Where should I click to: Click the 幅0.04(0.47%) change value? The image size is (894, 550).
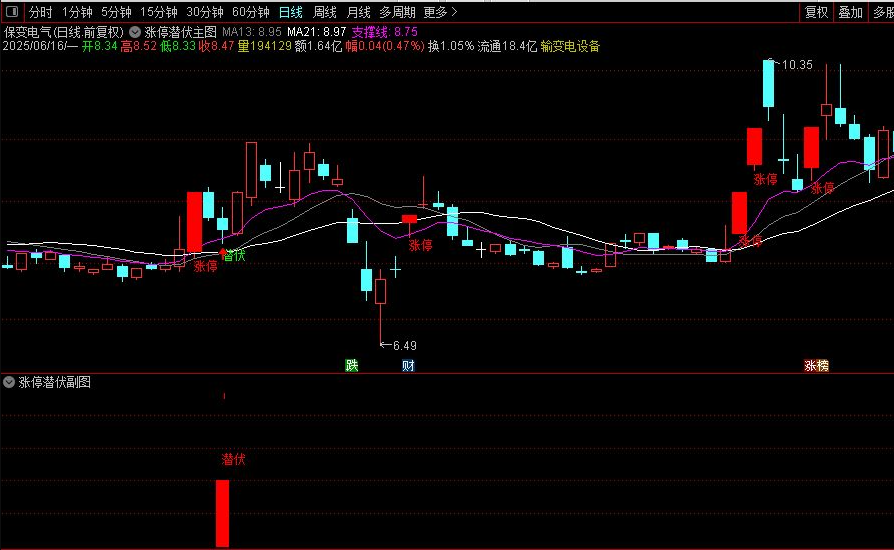[385, 46]
